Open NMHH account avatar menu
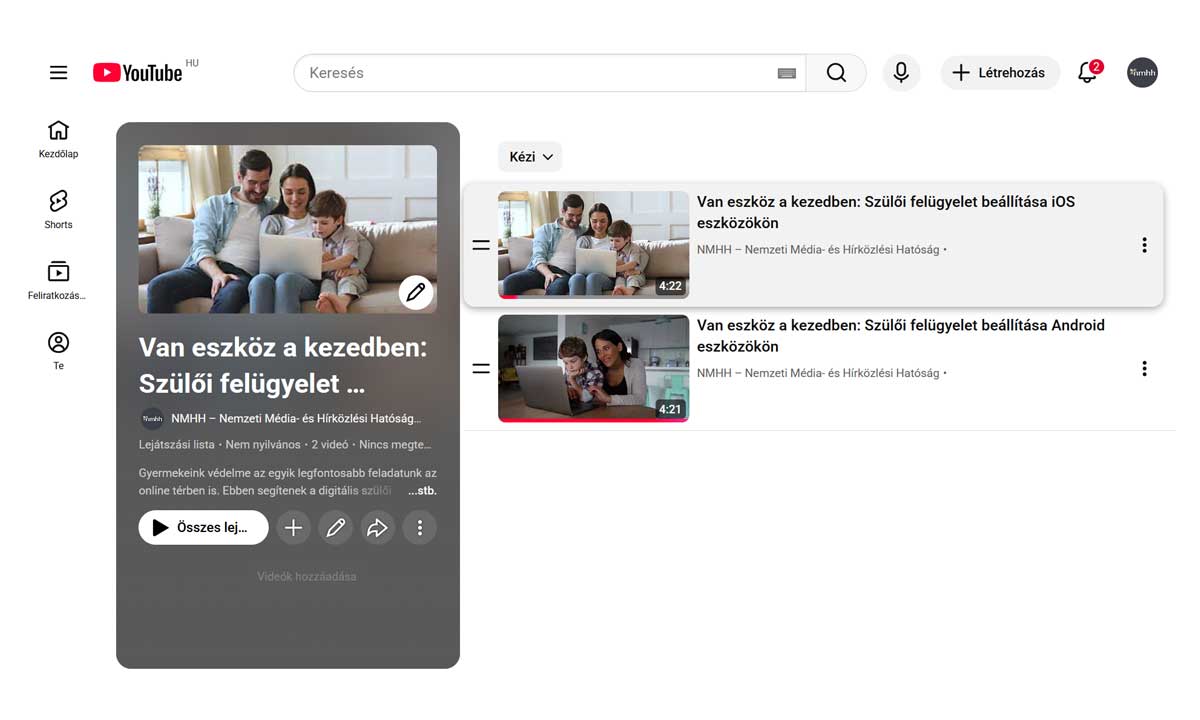1200x720 pixels. [1142, 73]
